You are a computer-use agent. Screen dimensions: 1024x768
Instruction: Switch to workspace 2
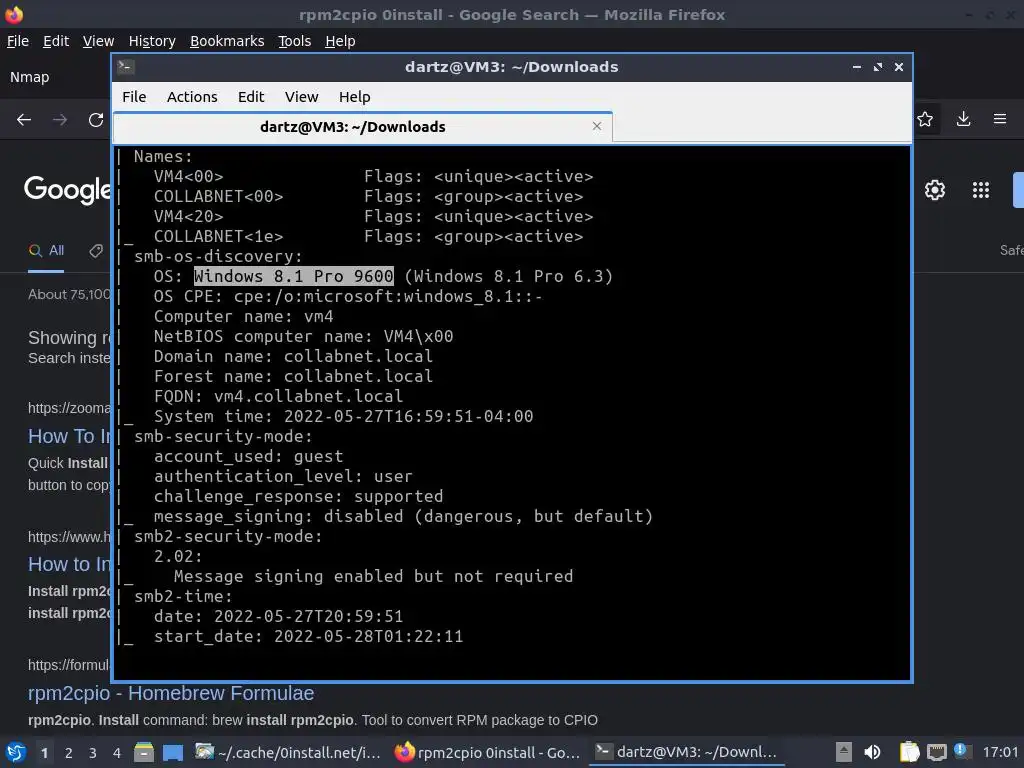tap(69, 753)
